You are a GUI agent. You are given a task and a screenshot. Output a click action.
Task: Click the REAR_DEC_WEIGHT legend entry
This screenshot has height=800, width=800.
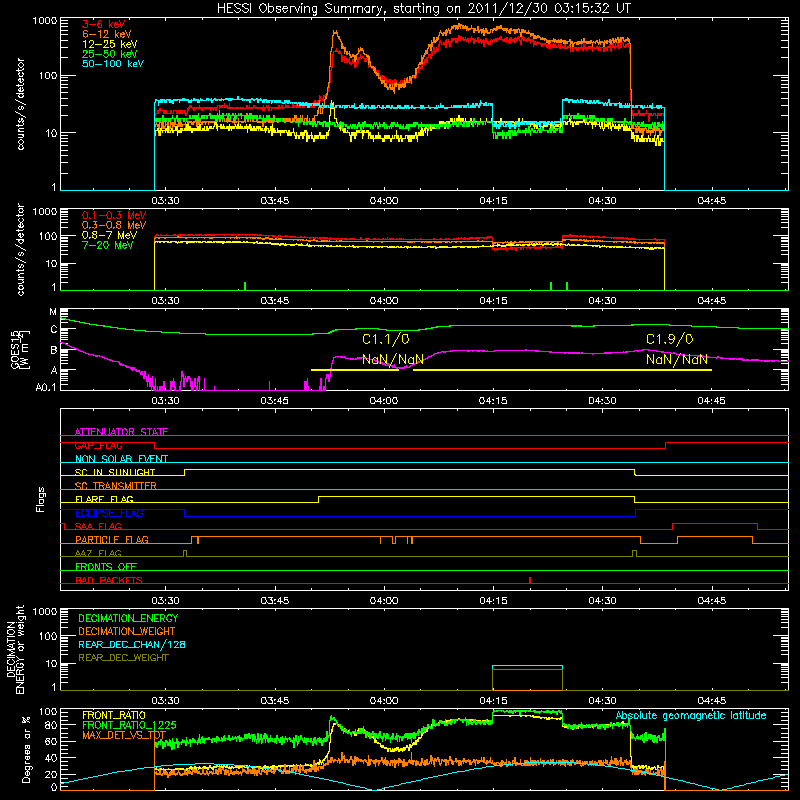click(x=123, y=658)
